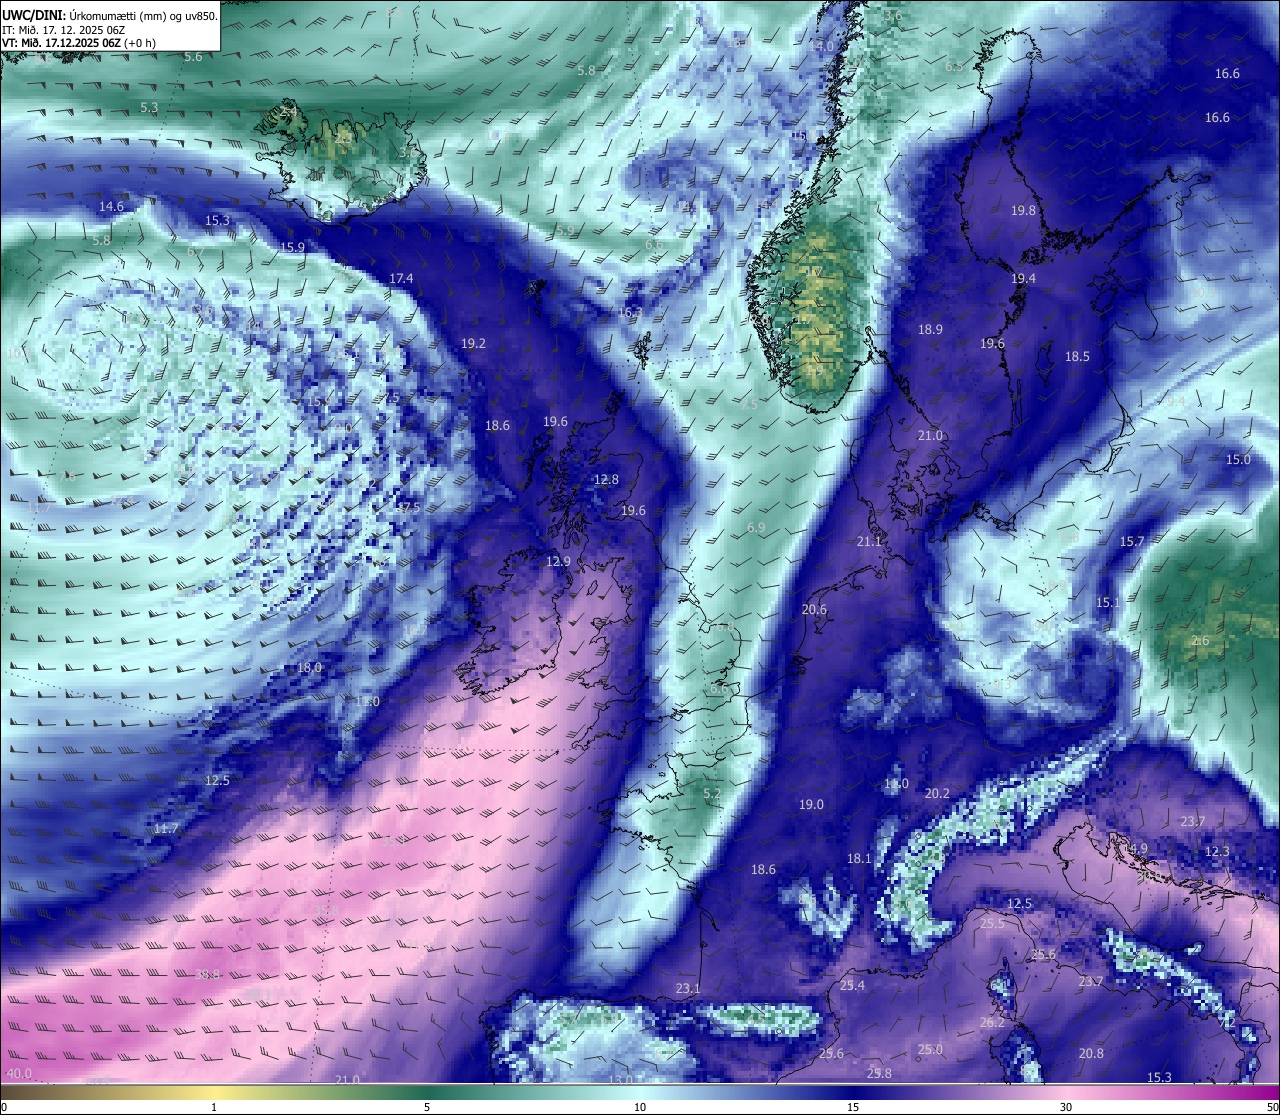
Task: Select the 26.2 value label
Action: 992,1023
